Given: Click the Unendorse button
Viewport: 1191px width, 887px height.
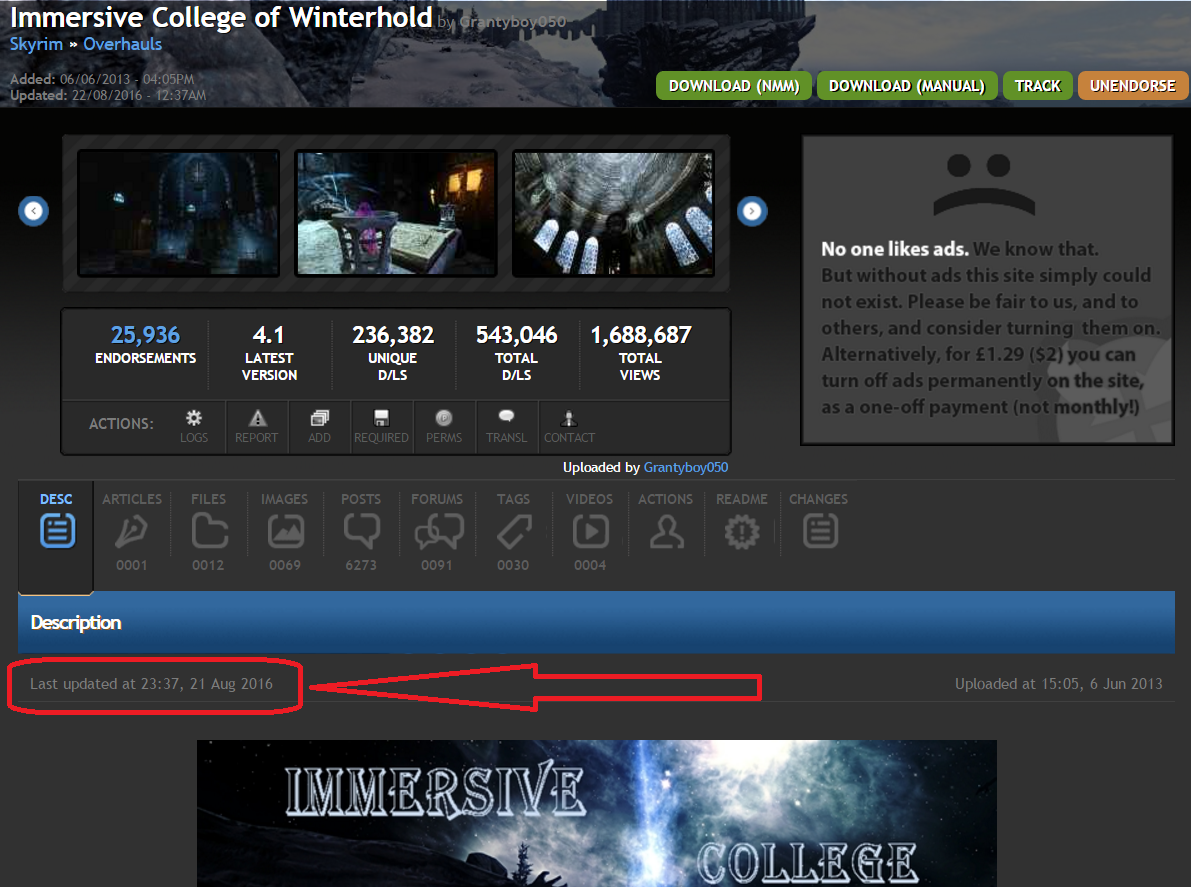Looking at the screenshot, I should (x=1133, y=86).
